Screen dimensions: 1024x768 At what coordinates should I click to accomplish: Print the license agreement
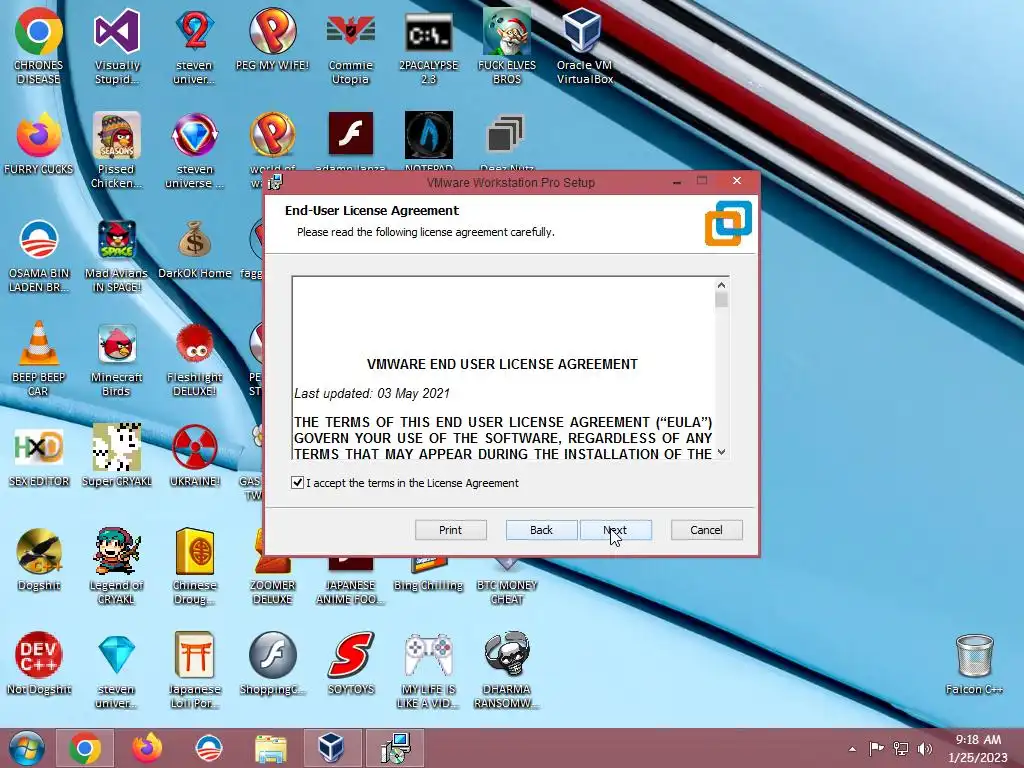coord(451,530)
